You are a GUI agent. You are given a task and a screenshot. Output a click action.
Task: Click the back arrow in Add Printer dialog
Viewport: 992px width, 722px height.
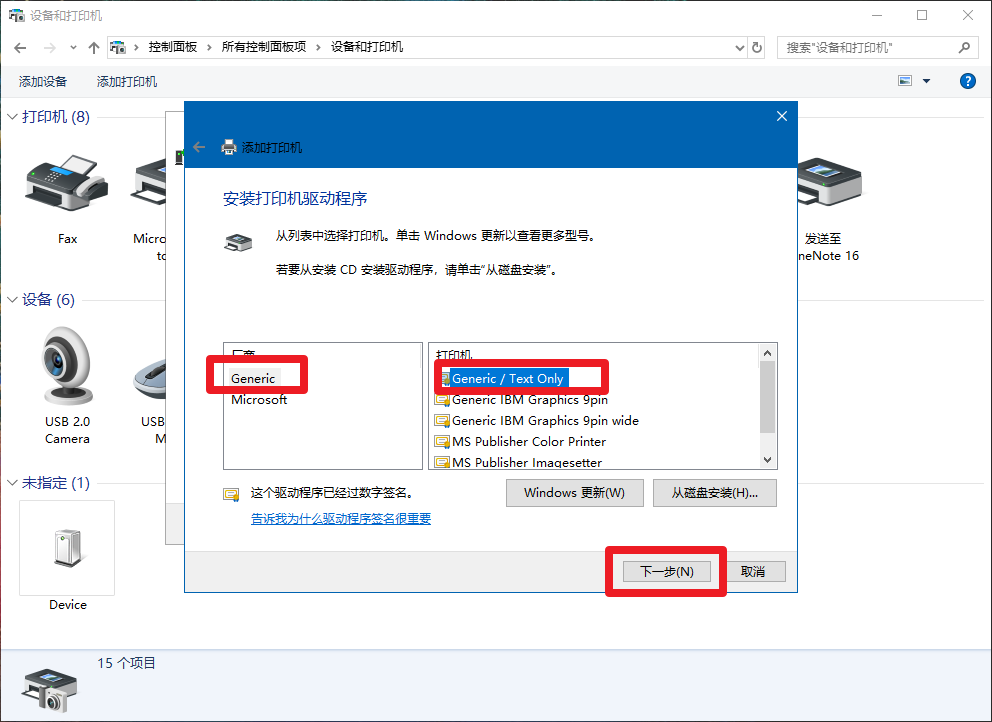pos(199,147)
